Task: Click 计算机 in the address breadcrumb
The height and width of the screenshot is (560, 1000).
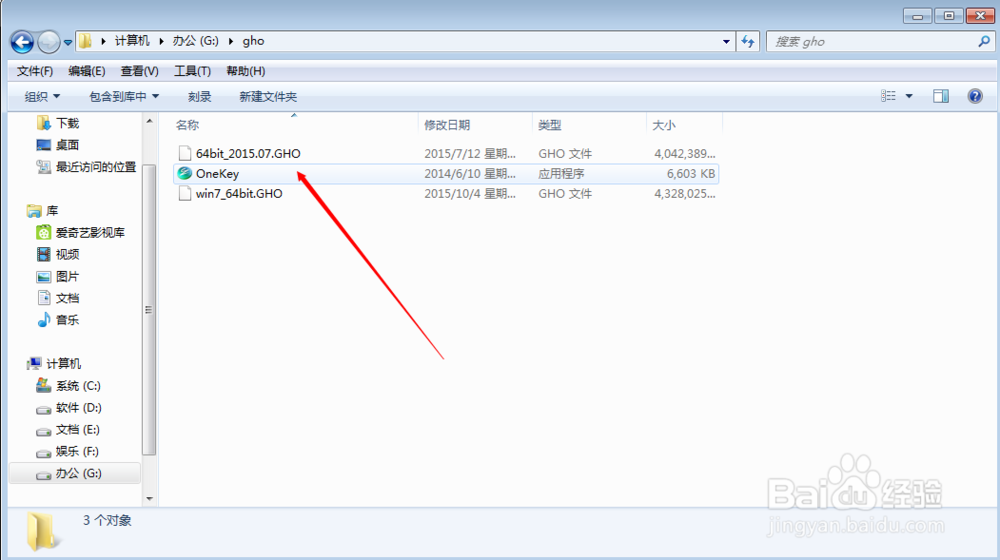Action: click(x=132, y=41)
